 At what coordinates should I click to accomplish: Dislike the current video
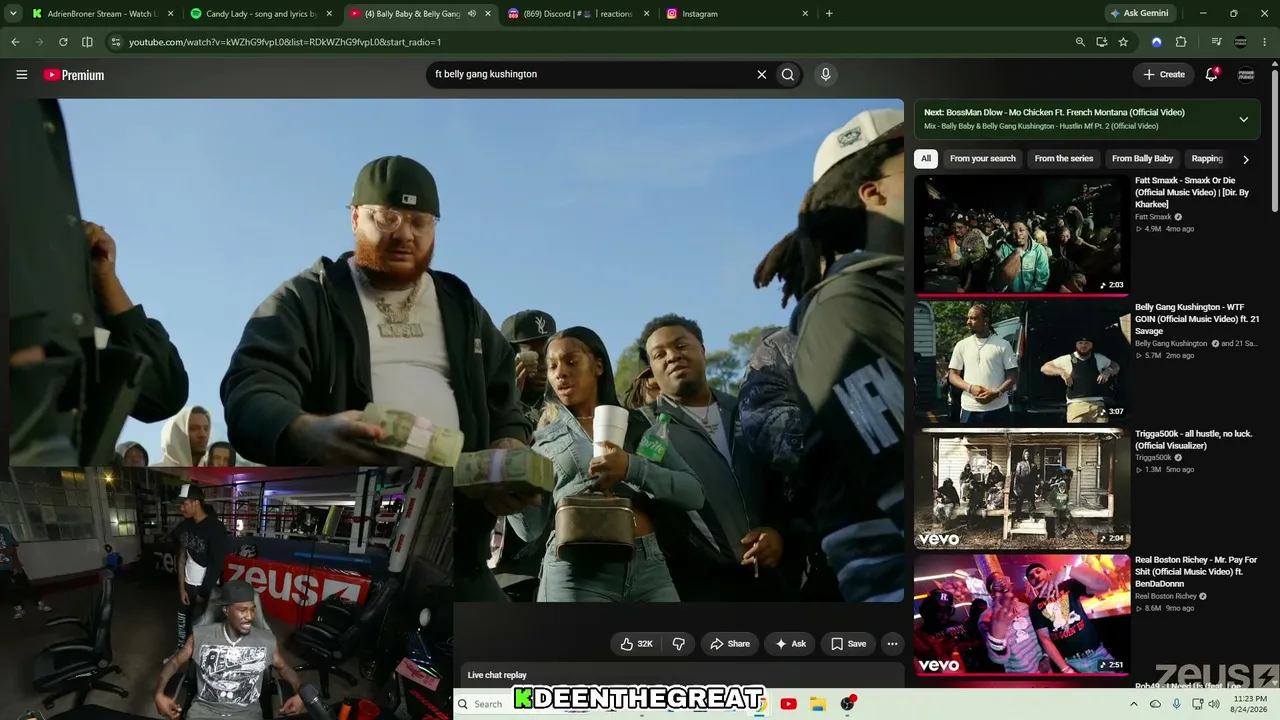[678, 644]
